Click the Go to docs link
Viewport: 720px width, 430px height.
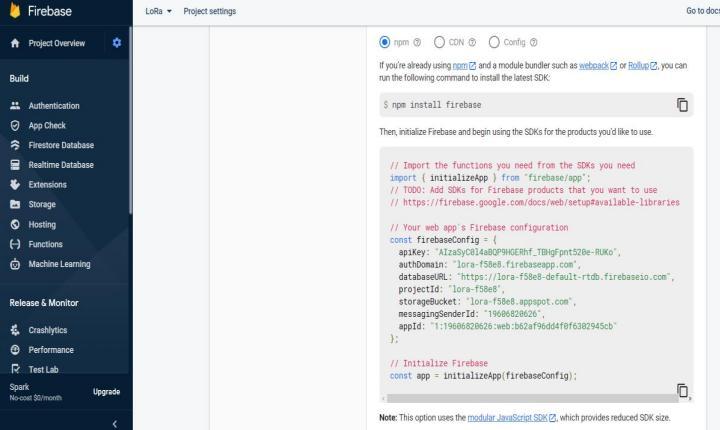click(703, 11)
